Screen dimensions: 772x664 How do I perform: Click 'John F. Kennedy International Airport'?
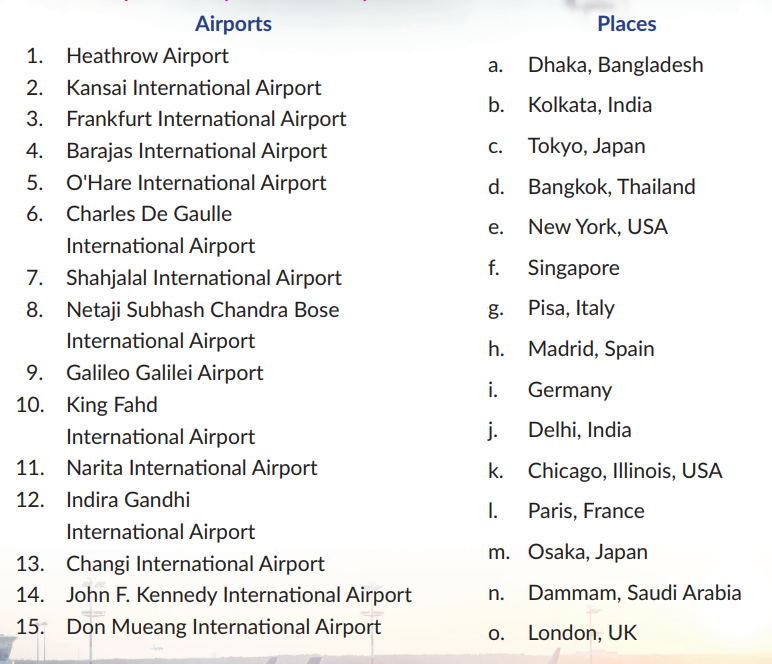[238, 595]
